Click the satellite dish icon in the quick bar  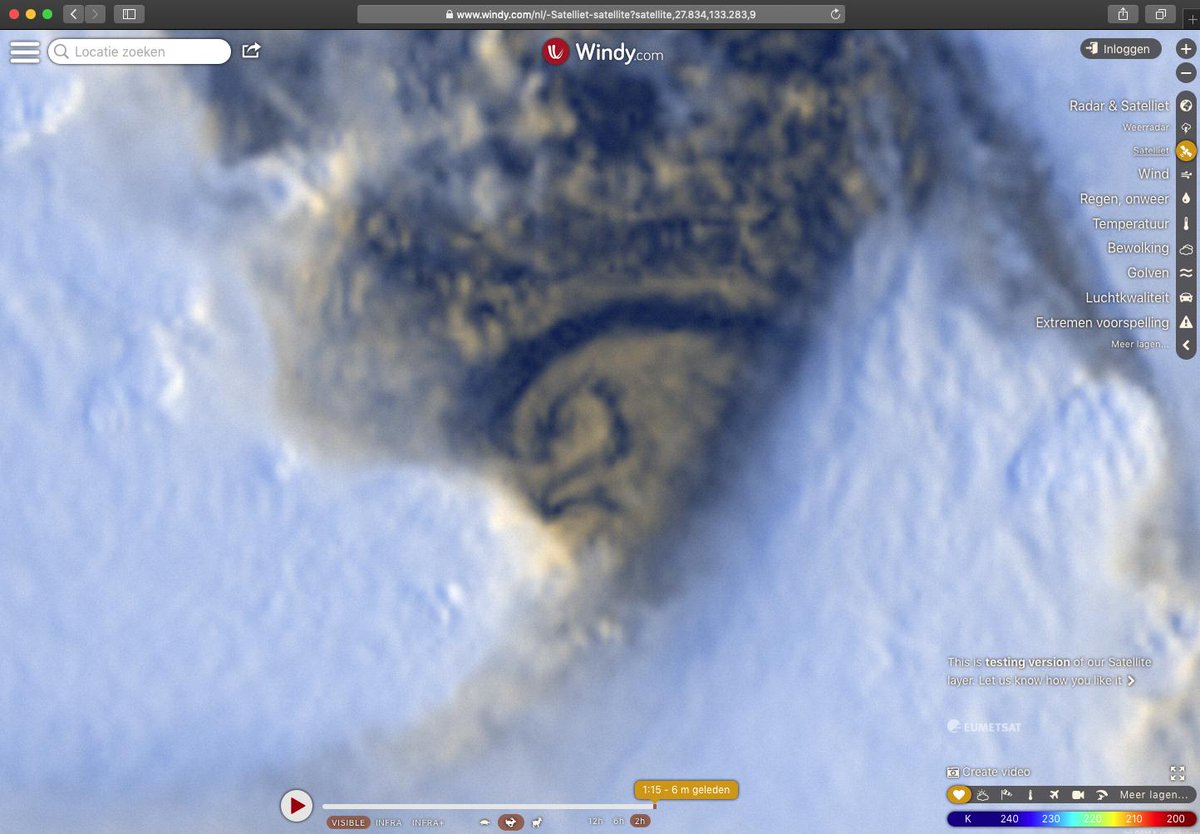[1102, 795]
